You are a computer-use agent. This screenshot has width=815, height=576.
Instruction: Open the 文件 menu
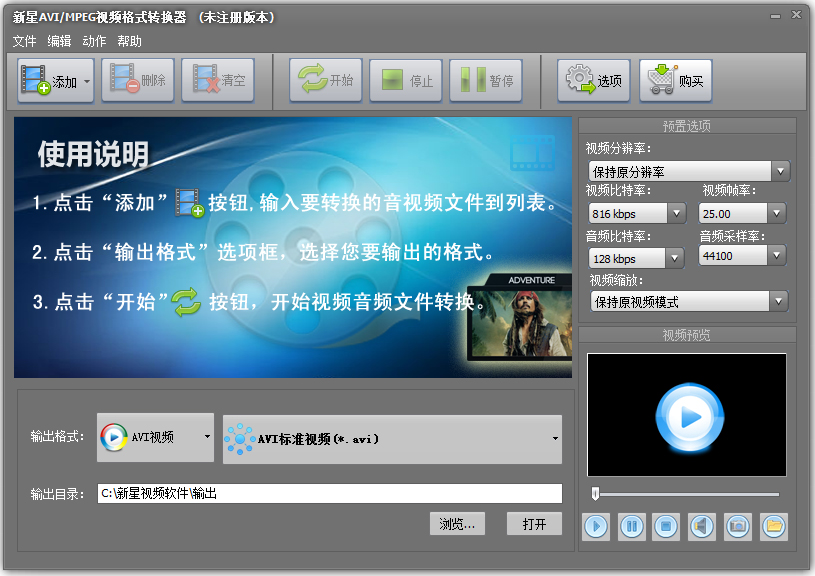24,41
